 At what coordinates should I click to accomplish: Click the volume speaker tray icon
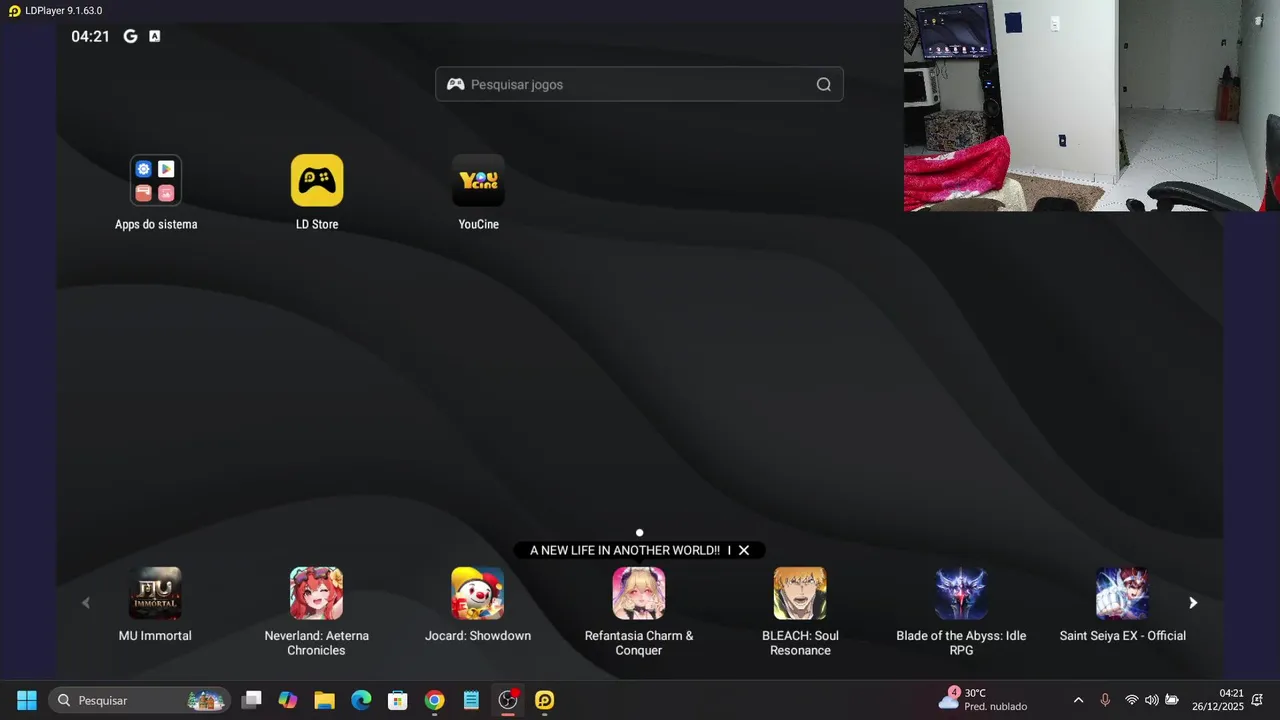point(1152,700)
